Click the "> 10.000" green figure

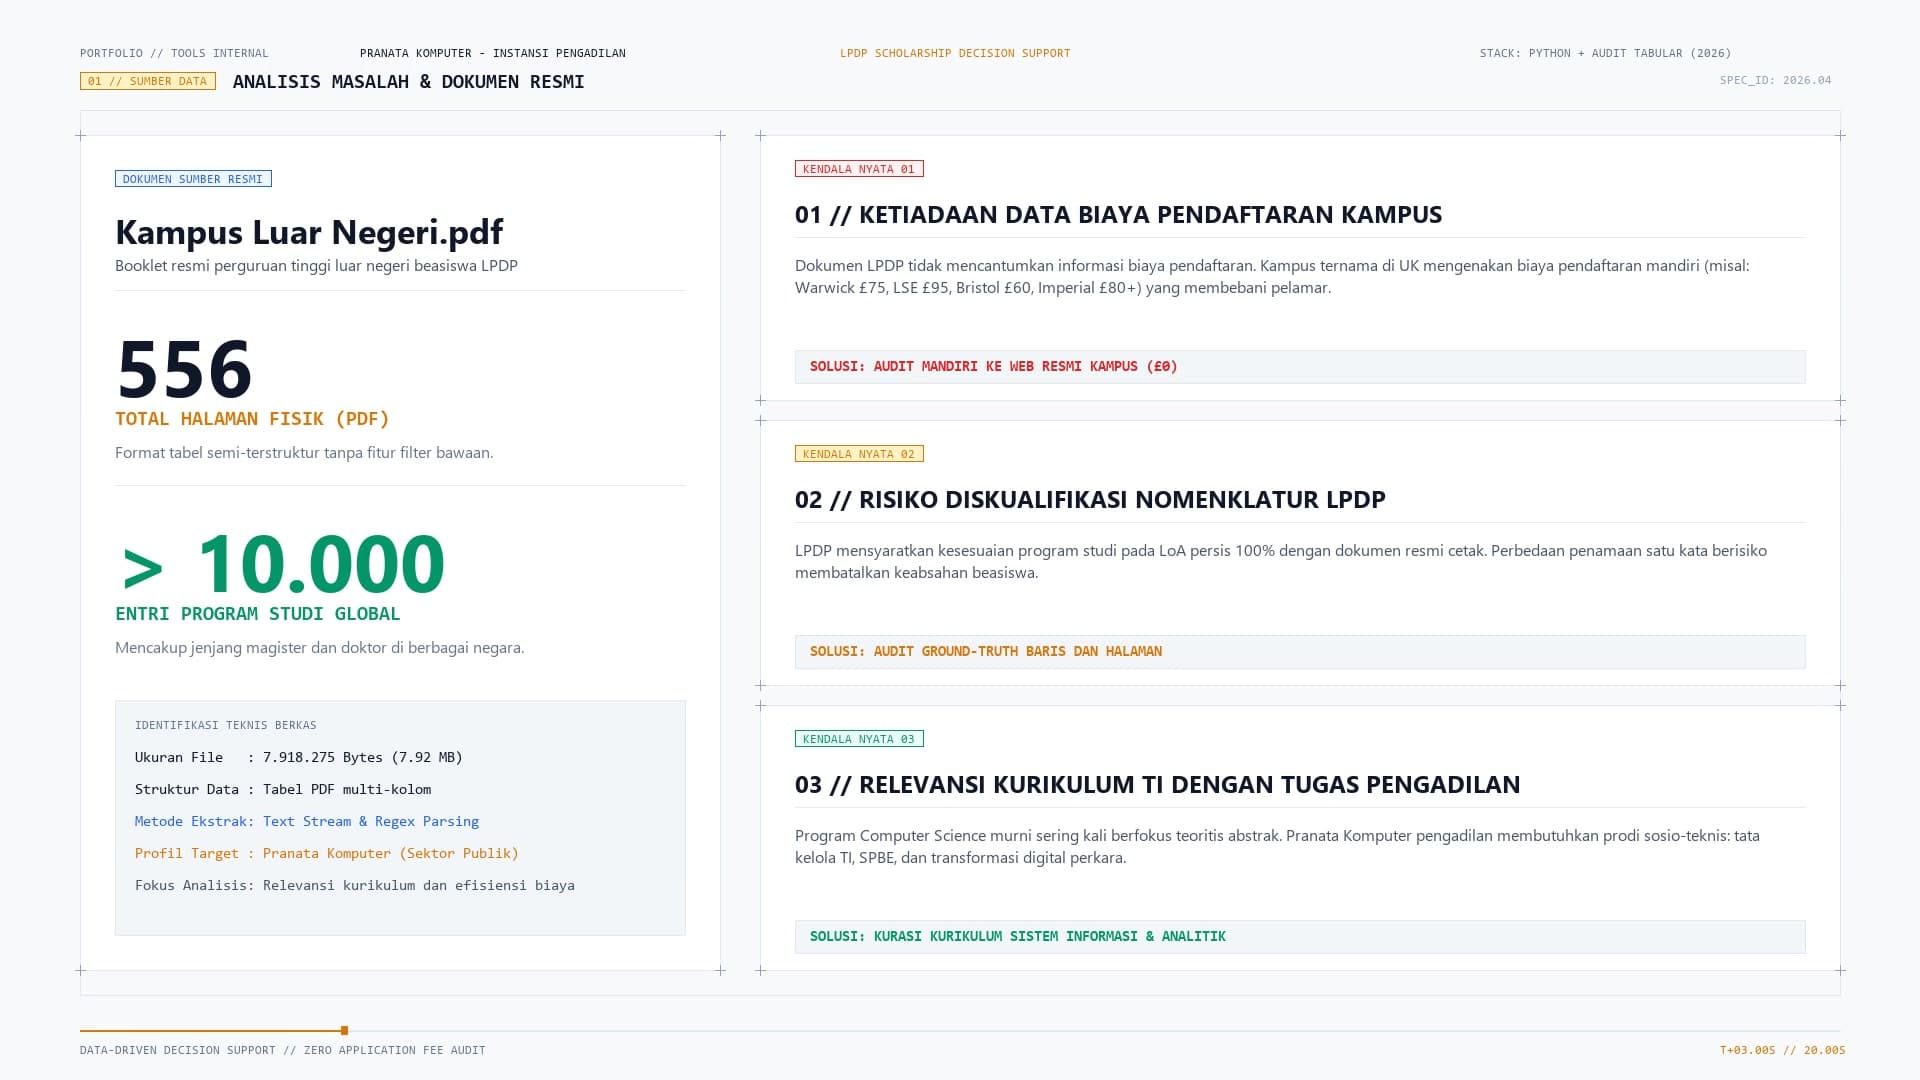283,564
